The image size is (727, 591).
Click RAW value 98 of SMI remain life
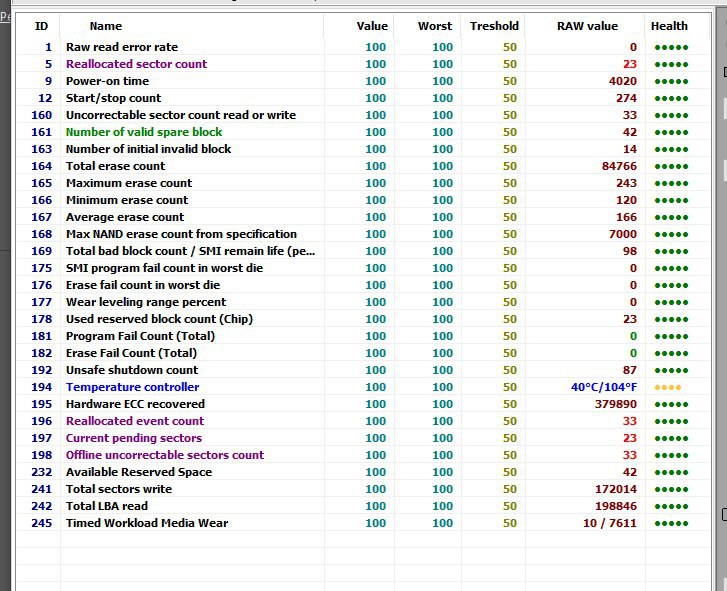click(x=630, y=251)
